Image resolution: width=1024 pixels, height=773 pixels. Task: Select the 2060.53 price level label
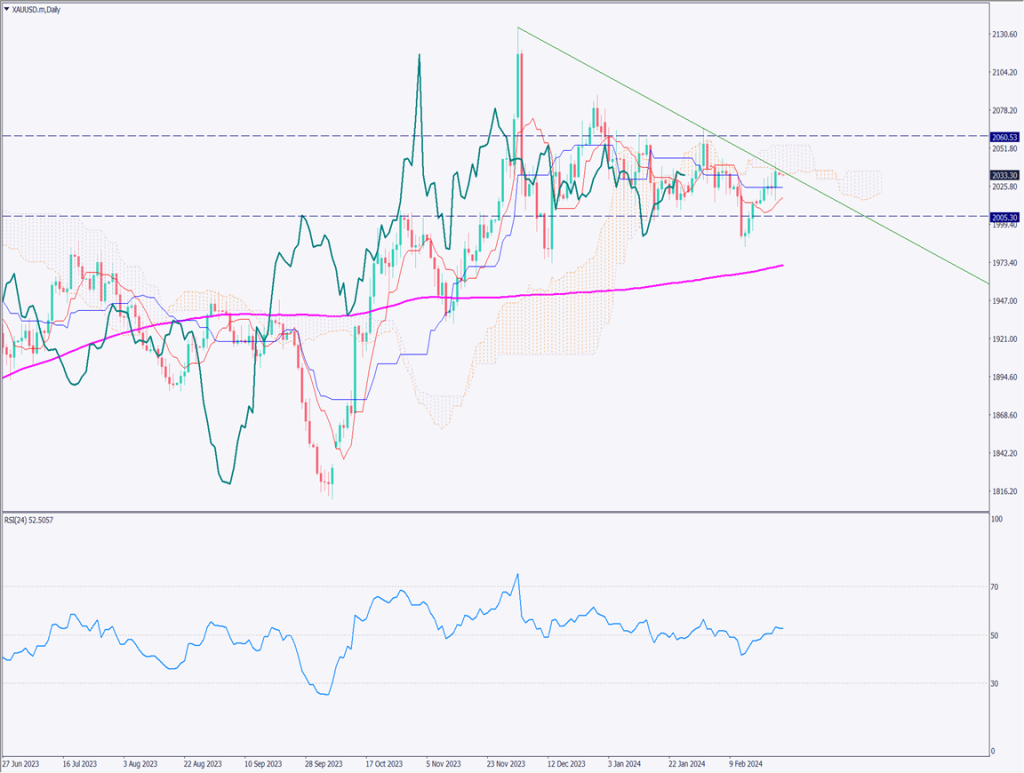[x=1005, y=137]
